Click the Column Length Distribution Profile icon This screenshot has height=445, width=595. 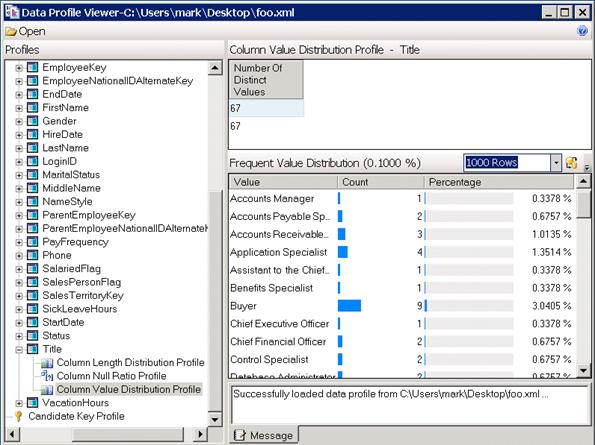click(47, 363)
